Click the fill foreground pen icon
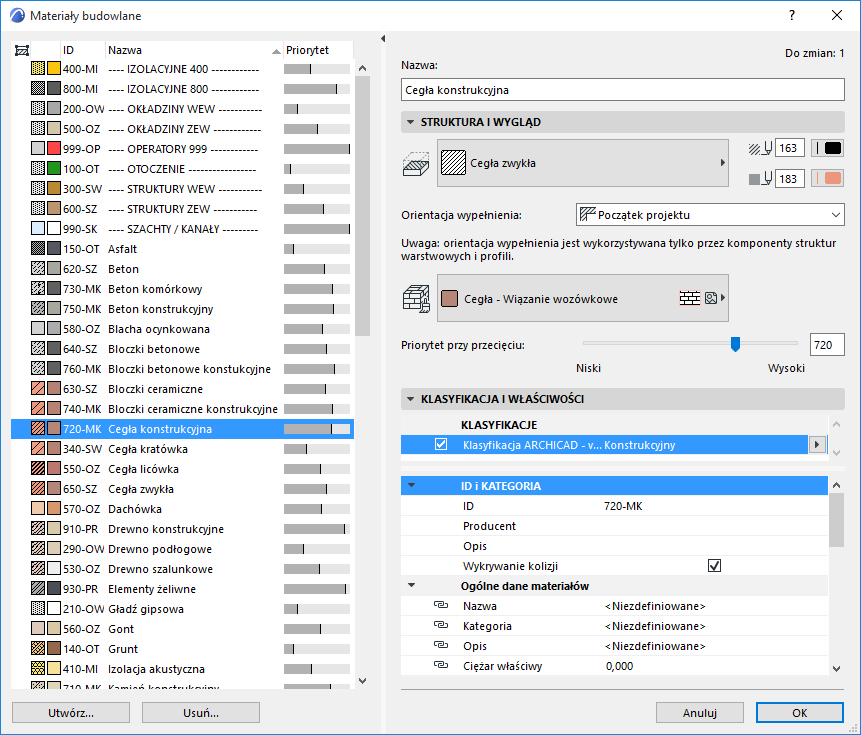The width and height of the screenshot is (861, 735). [761, 148]
